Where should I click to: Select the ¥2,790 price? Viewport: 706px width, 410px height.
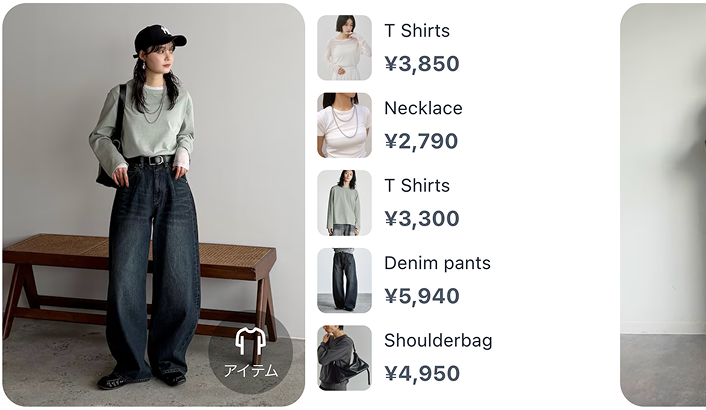(421, 141)
